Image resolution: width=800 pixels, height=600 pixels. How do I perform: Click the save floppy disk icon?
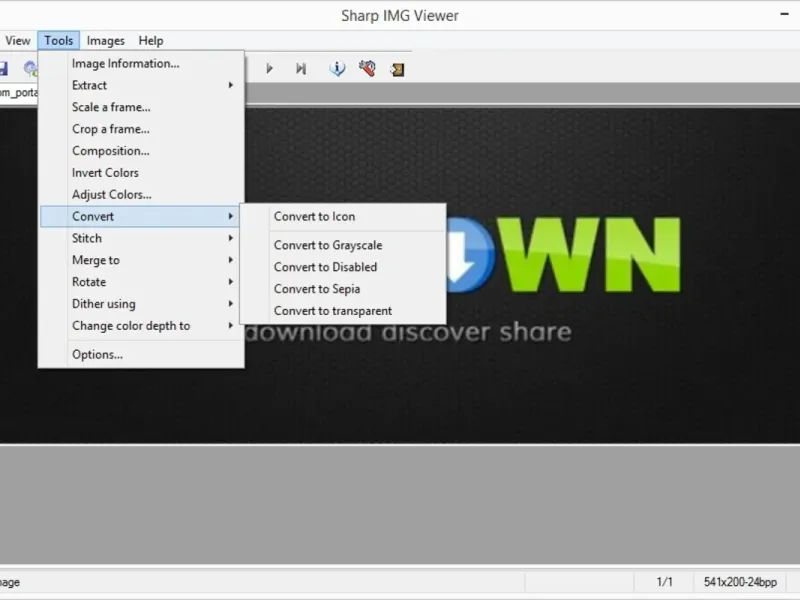coord(4,68)
